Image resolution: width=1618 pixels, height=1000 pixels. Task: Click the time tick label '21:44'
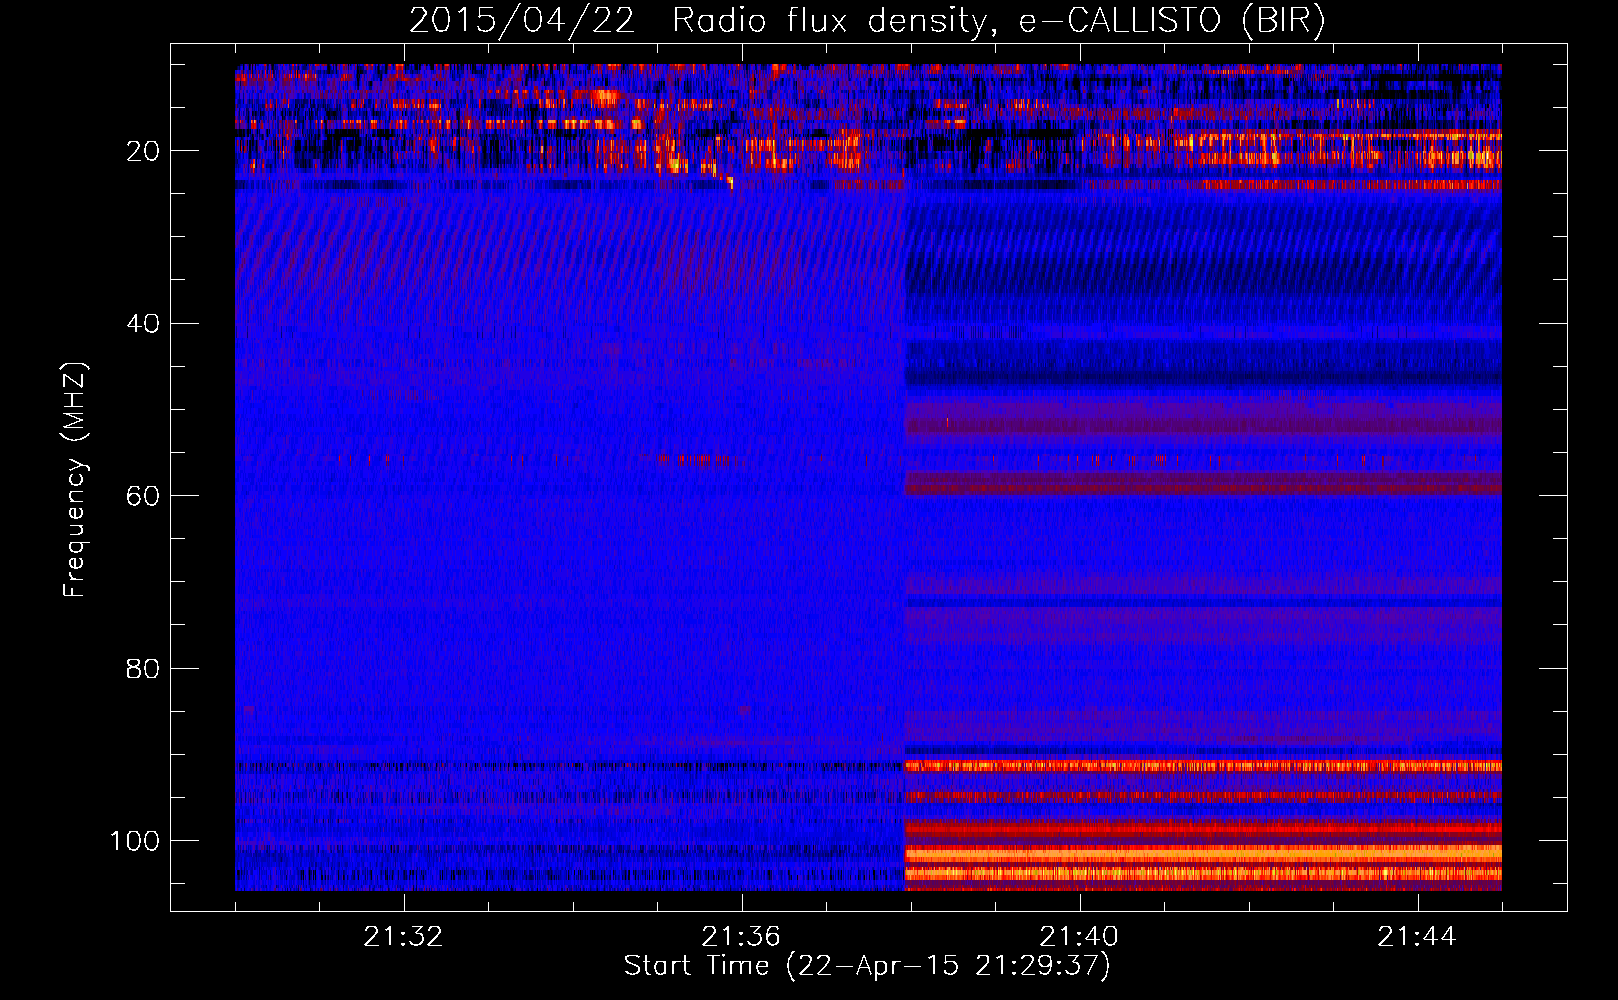[x=1417, y=937]
